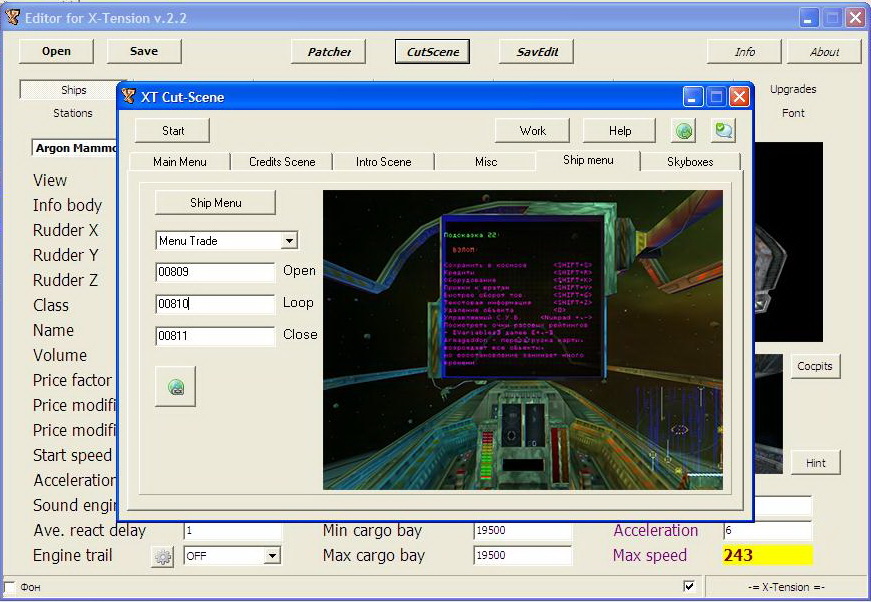
Task: Select the Credits Scene tab
Action: coord(282,161)
